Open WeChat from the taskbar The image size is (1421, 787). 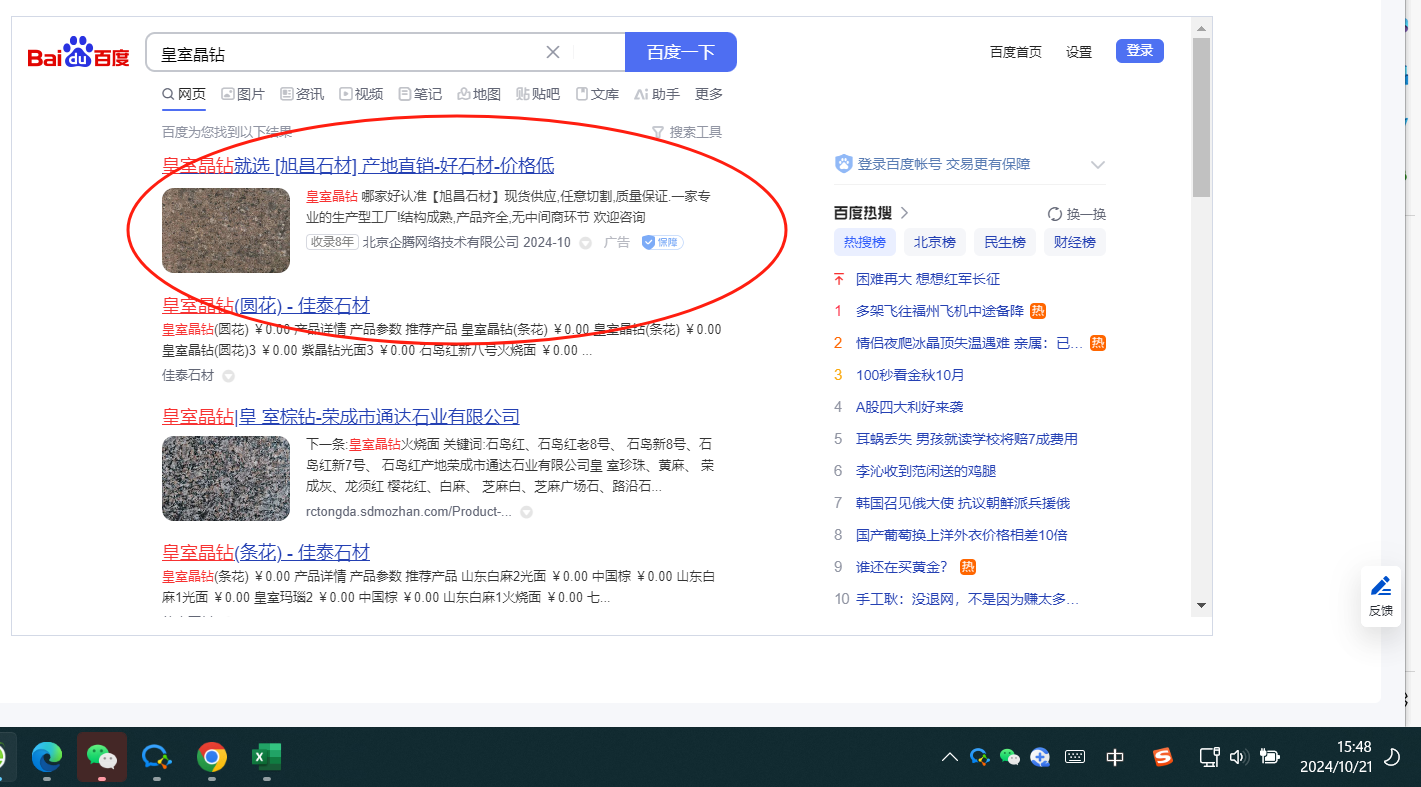pyautogui.click(x=102, y=757)
